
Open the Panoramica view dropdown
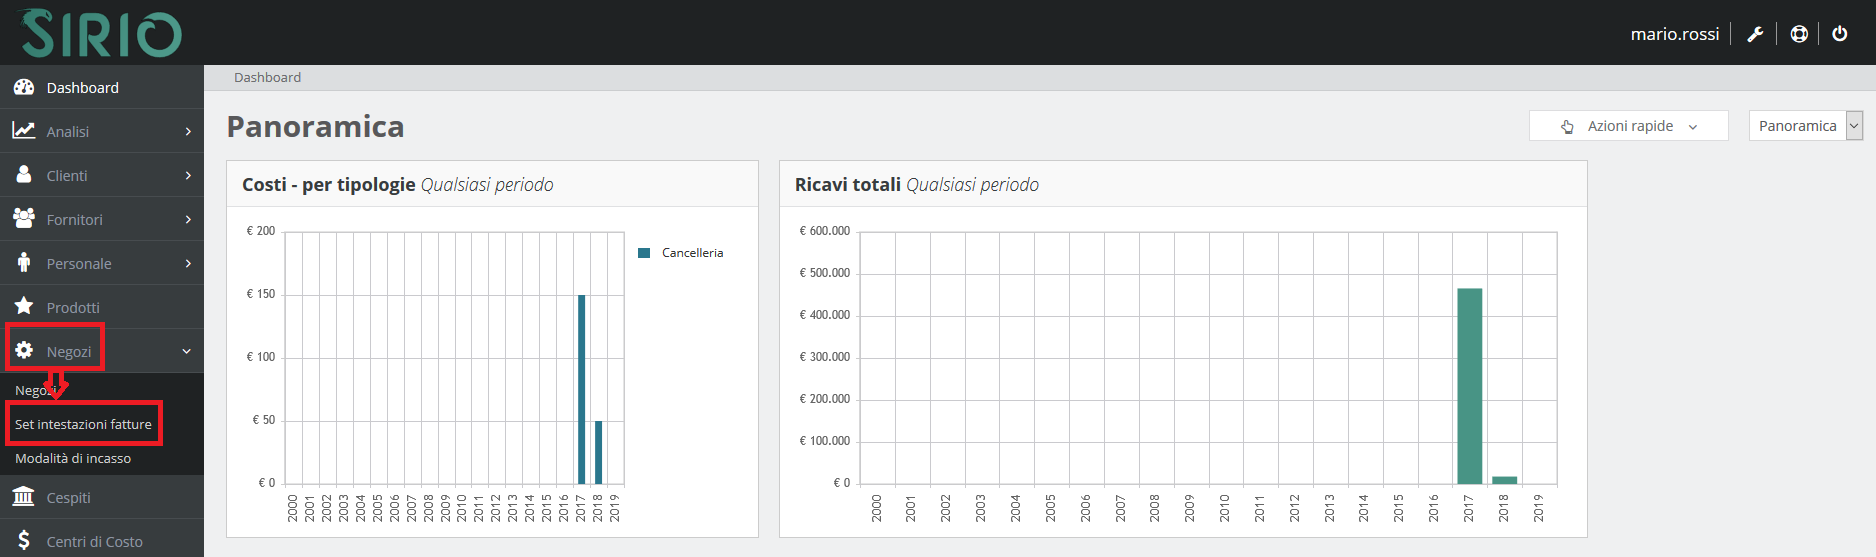(1805, 126)
